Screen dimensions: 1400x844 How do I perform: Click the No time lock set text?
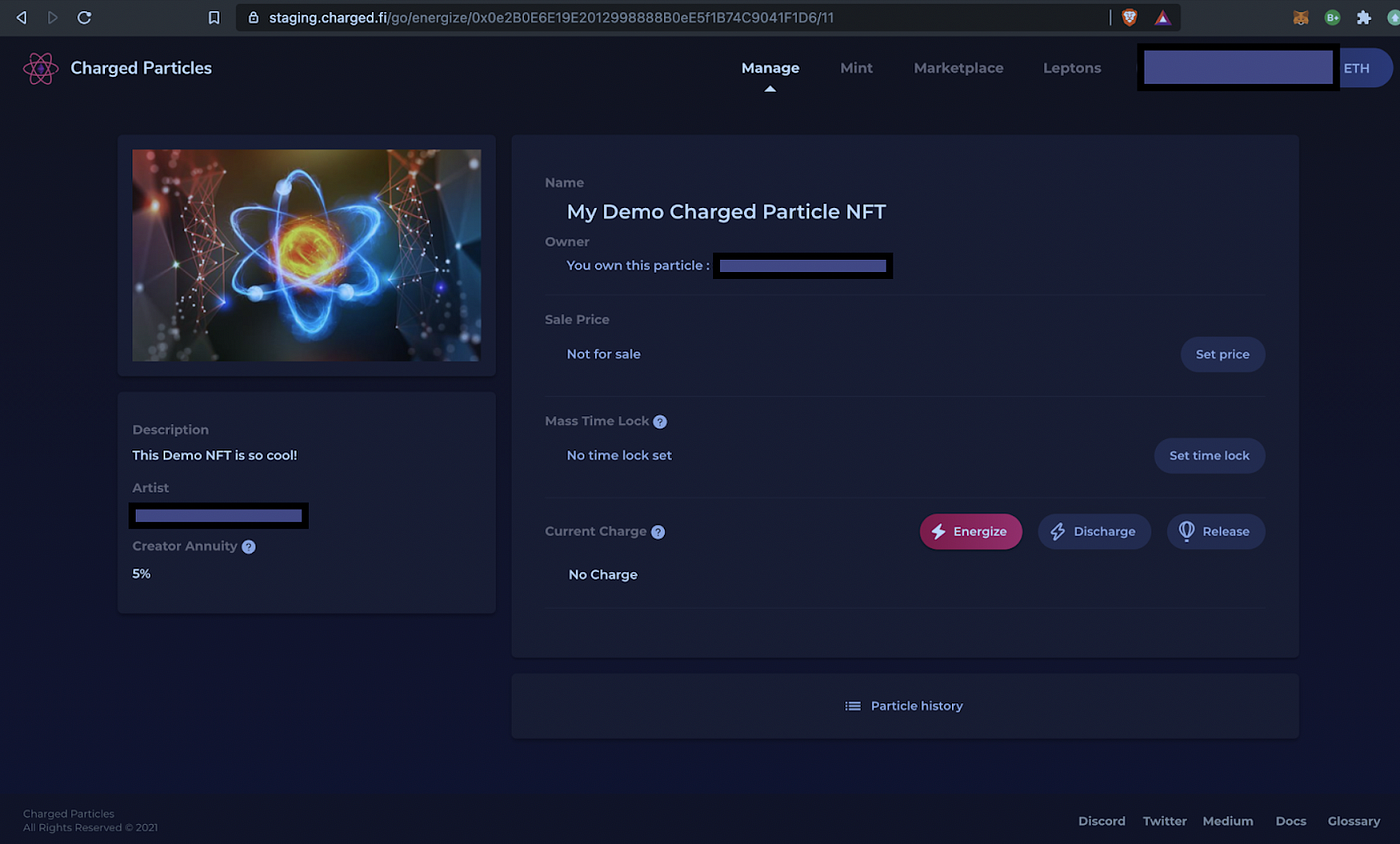619,456
